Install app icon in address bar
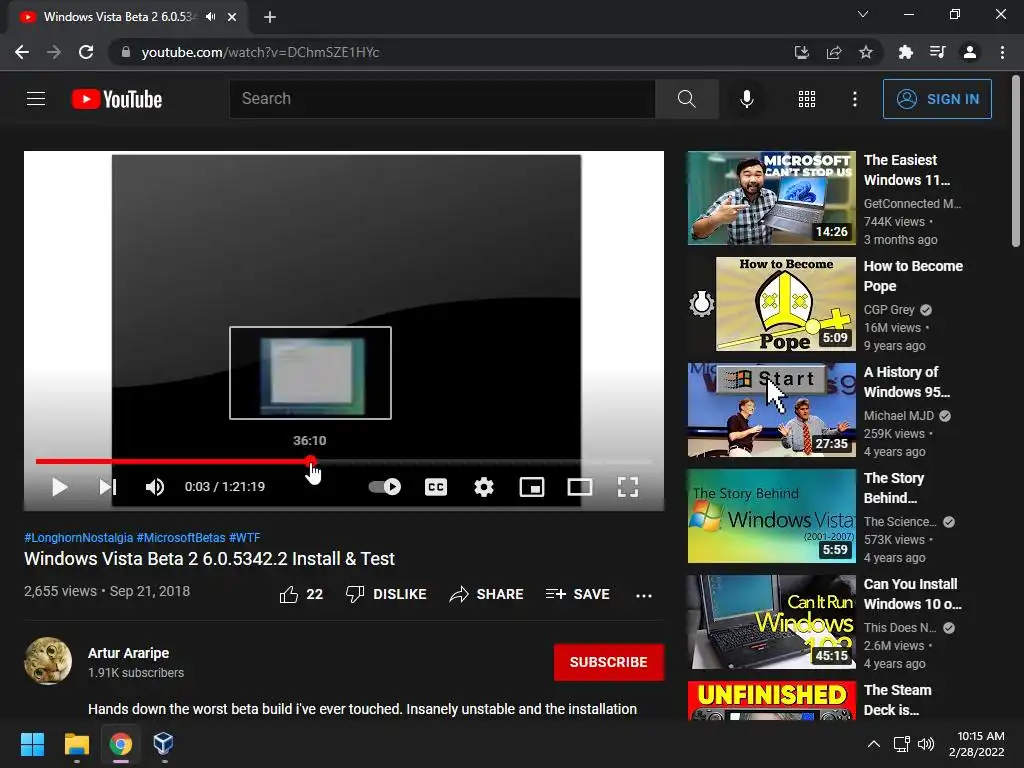This screenshot has height=768, width=1024. (x=801, y=52)
